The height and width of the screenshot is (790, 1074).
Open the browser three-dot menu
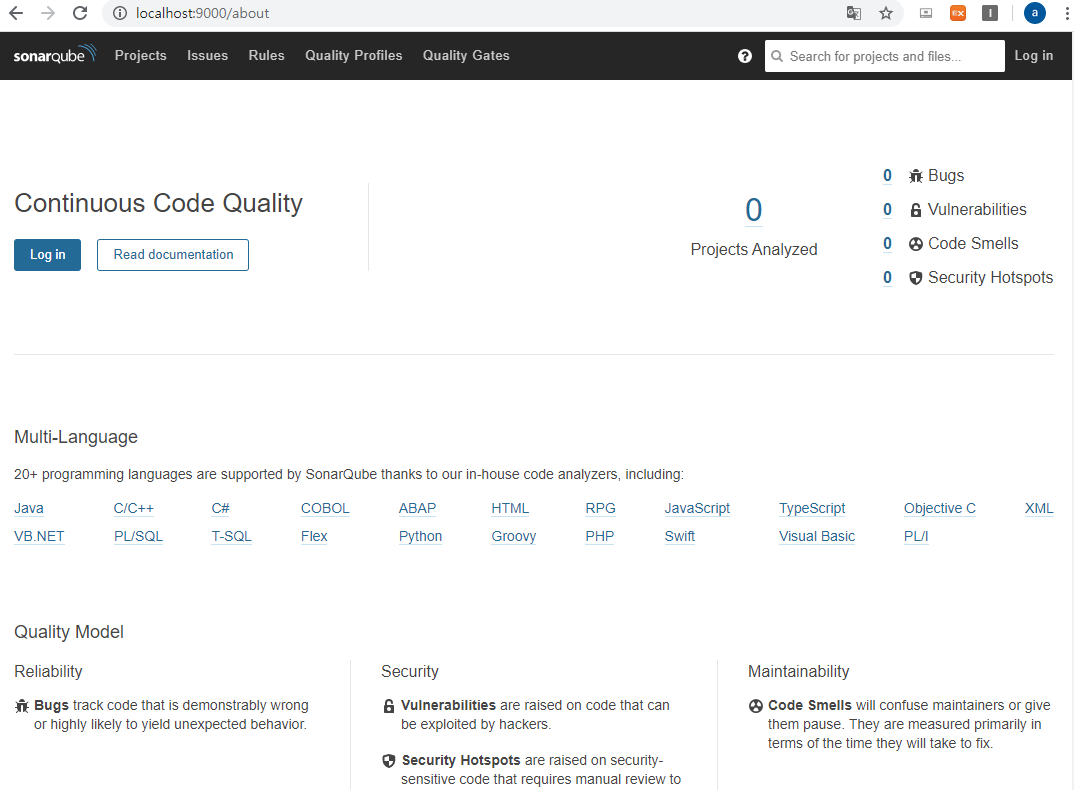click(x=1066, y=13)
